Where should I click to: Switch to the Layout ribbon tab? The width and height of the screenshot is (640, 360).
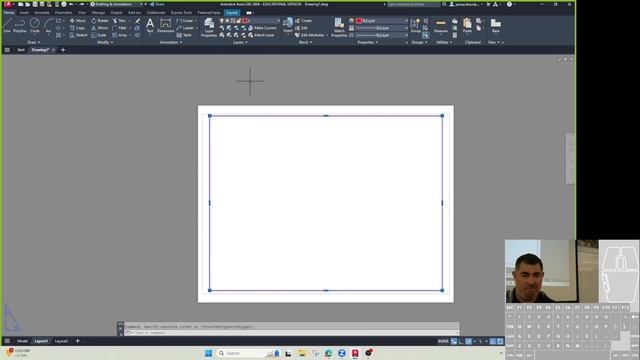coord(232,13)
